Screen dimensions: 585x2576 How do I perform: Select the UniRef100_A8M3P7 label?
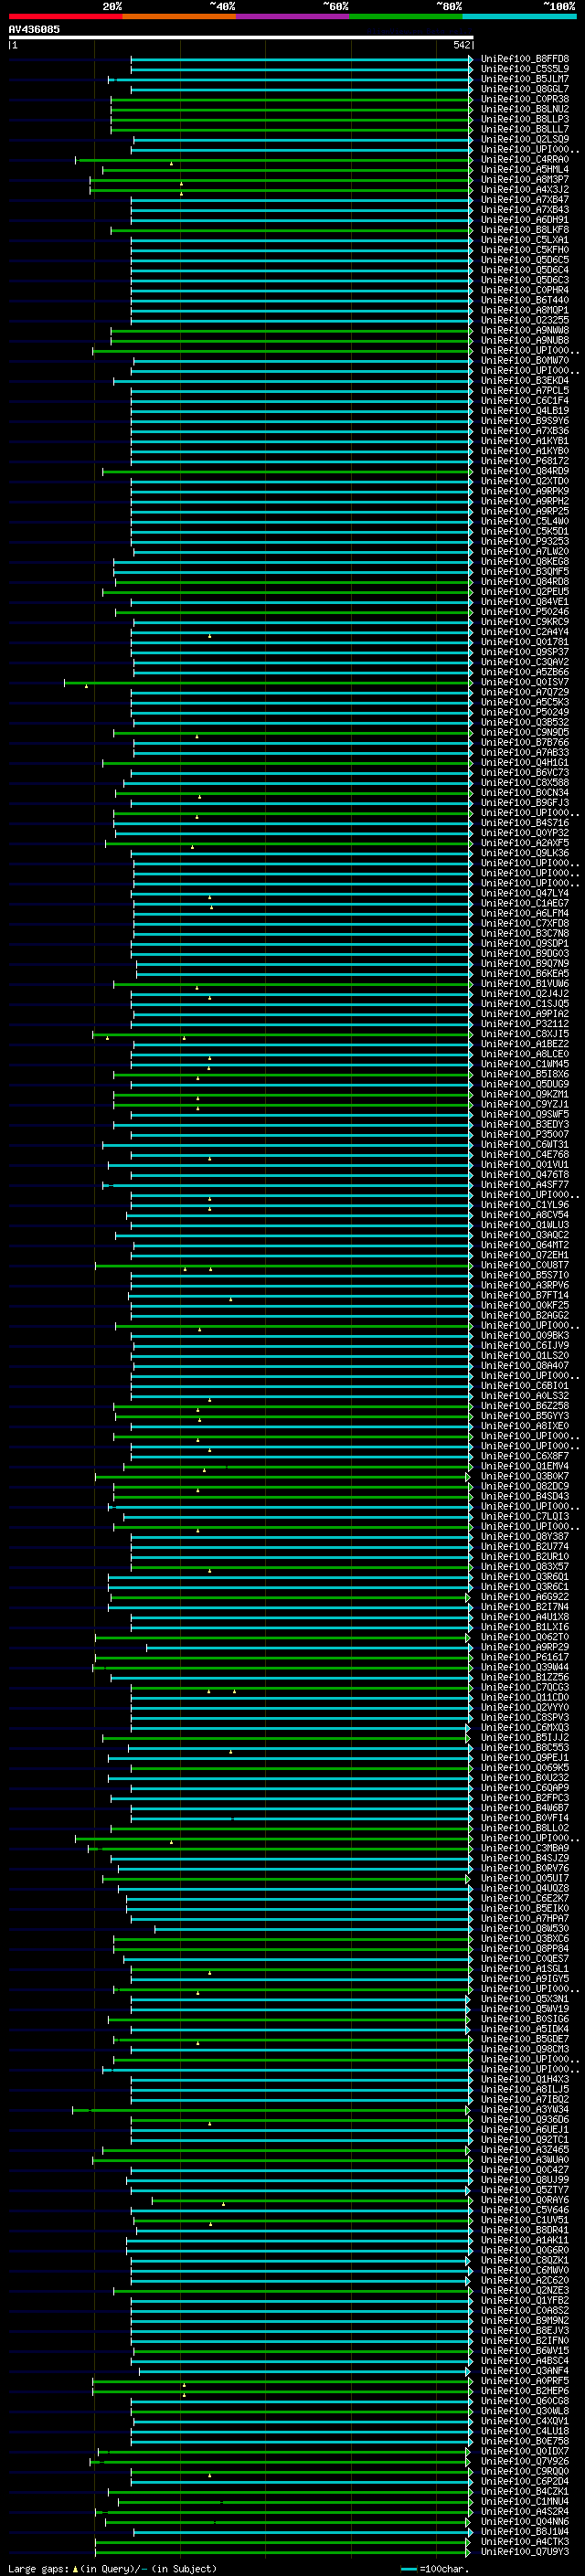tap(525, 179)
